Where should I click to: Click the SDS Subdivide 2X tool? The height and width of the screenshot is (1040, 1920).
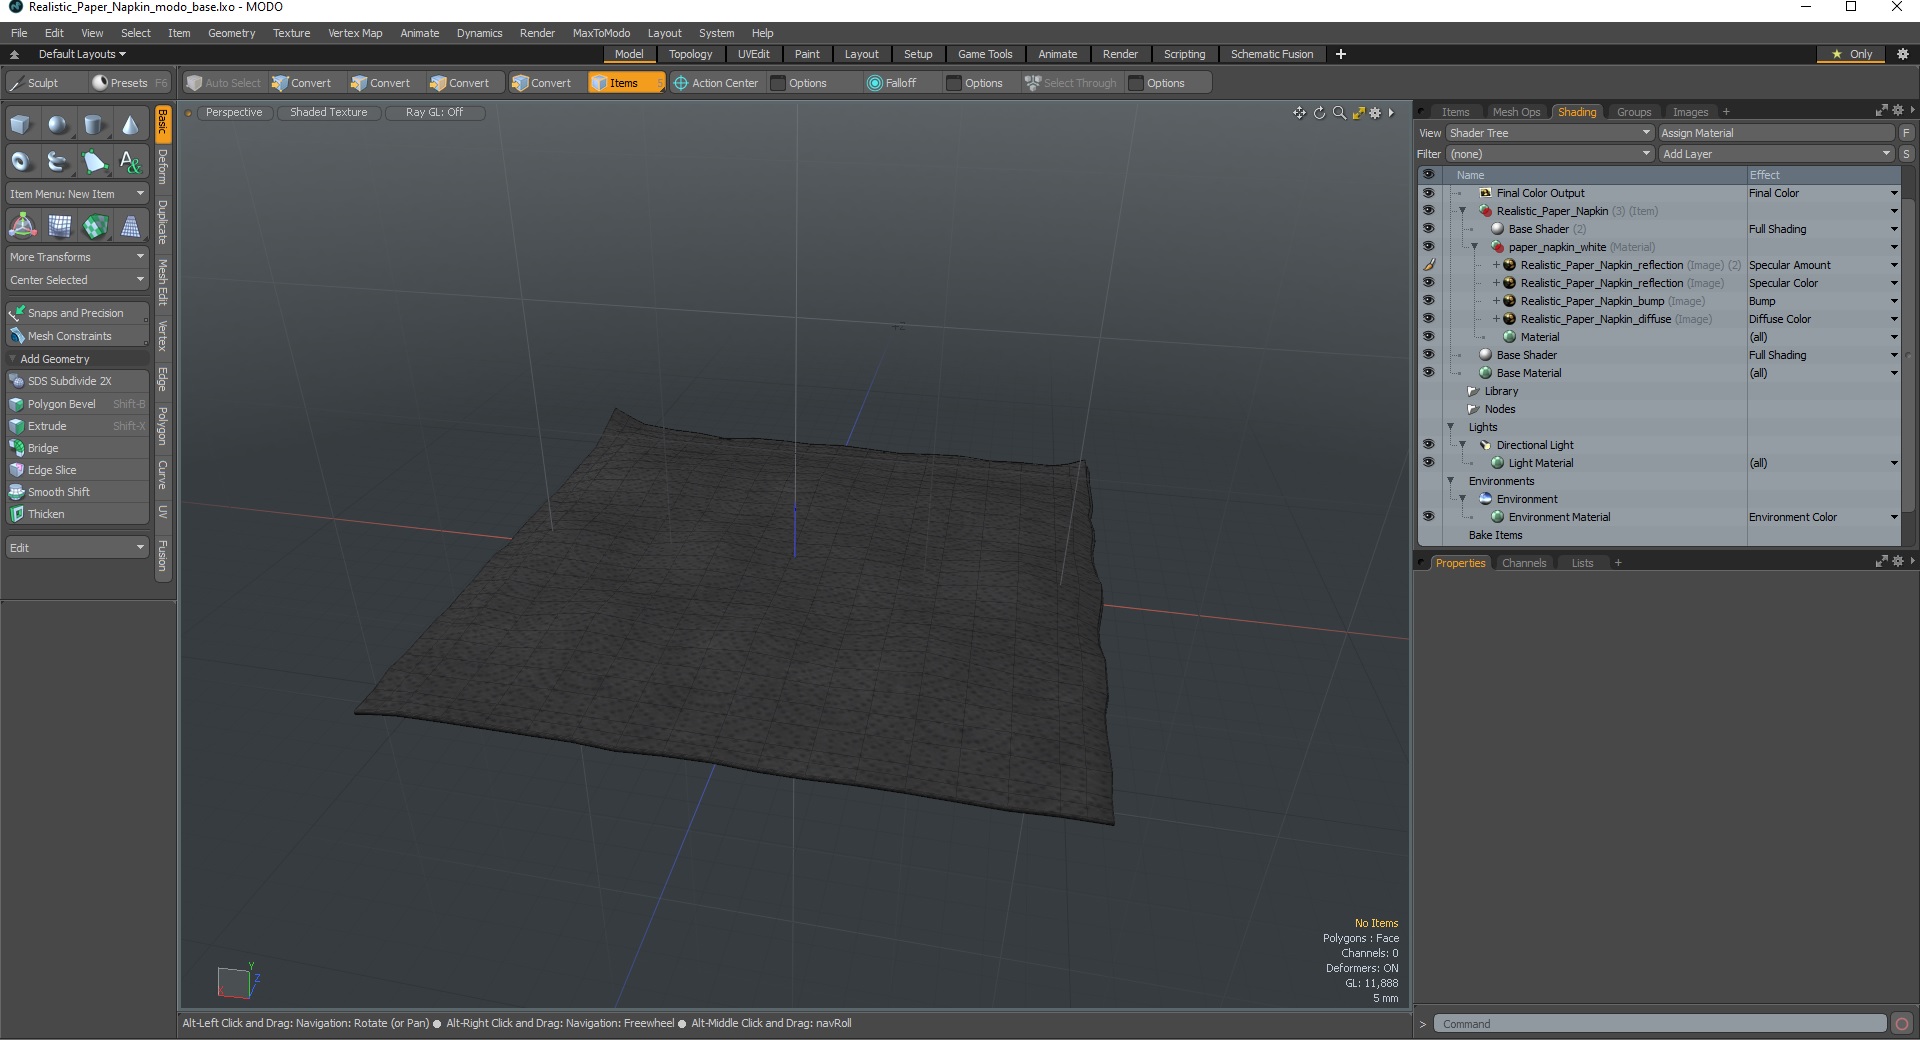tap(77, 381)
